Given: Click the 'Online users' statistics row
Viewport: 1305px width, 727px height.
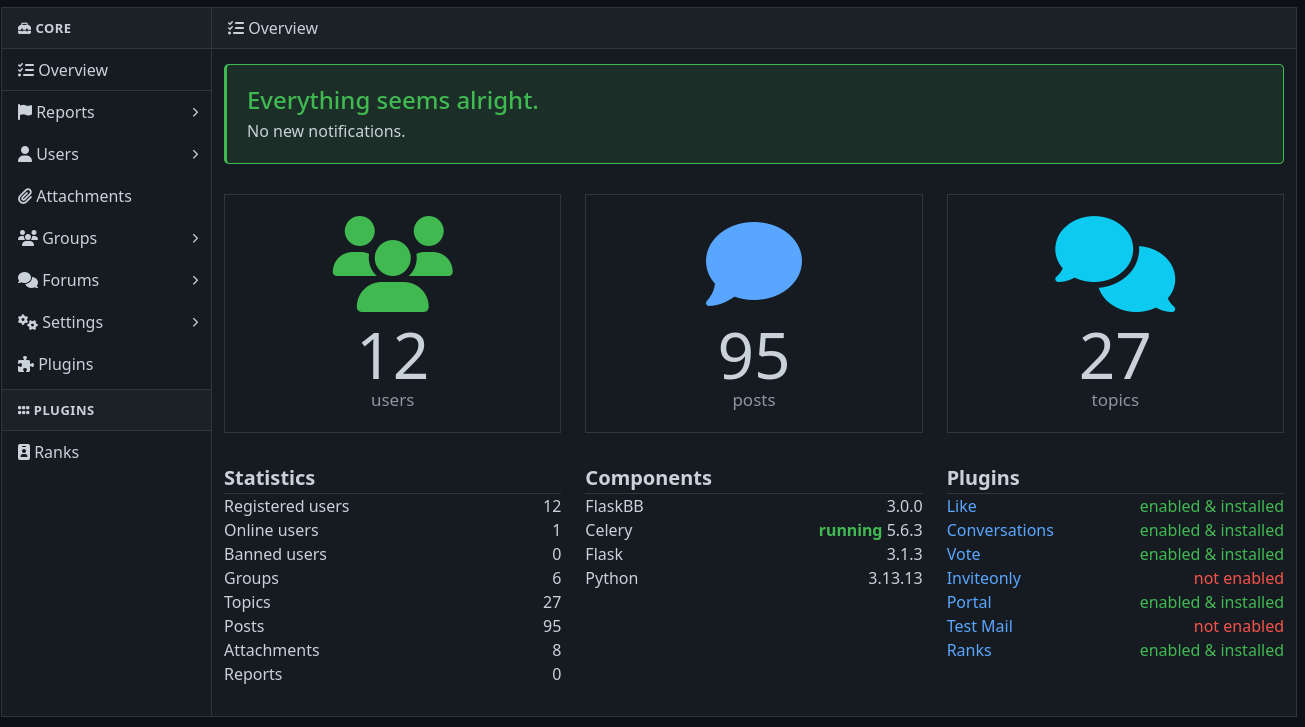Looking at the screenshot, I should (392, 530).
